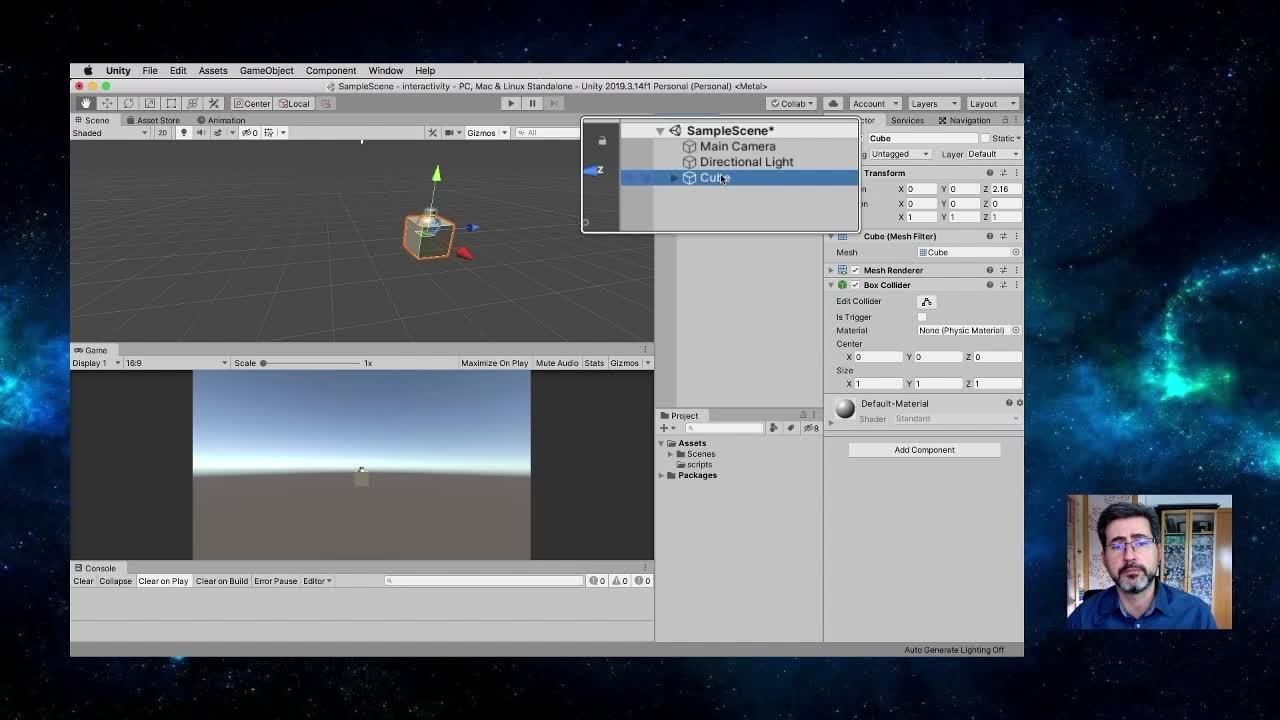This screenshot has height=720, width=1280.
Task: Open the console Editor dropdown
Action: 317,581
